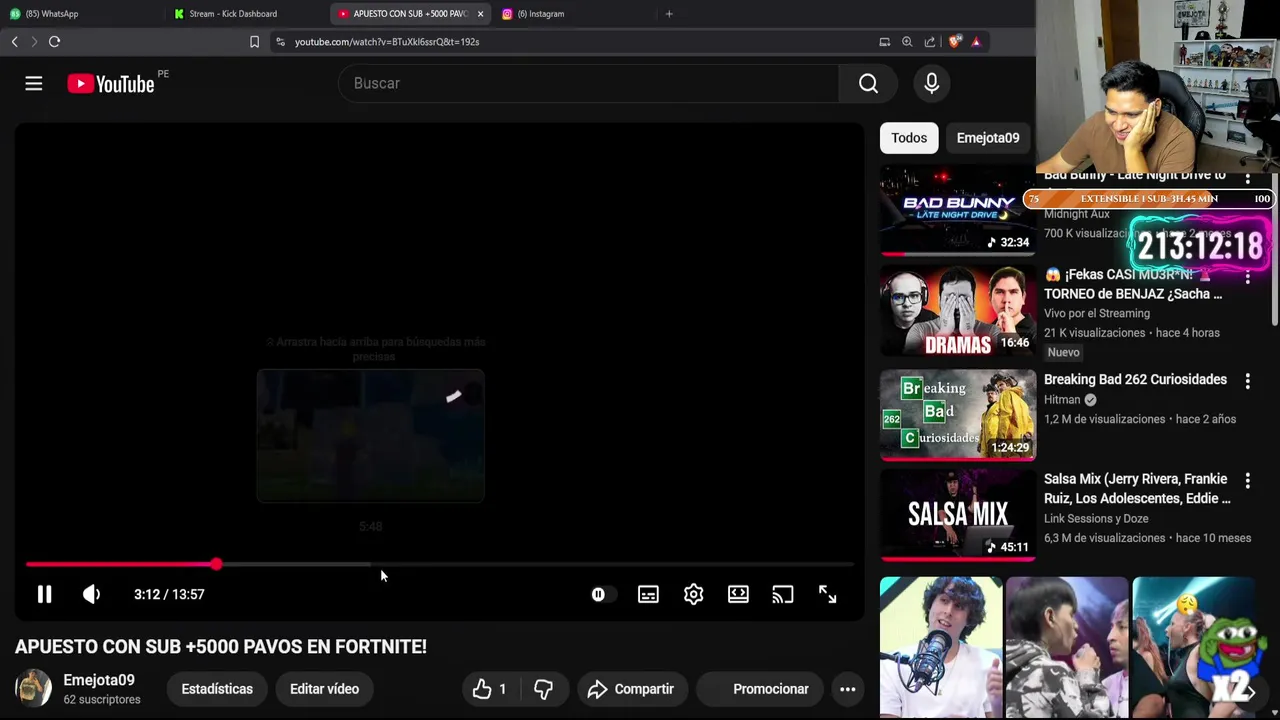Click the 62 suscriptores text
Viewport: 1280px width, 720px height.
[102, 700]
